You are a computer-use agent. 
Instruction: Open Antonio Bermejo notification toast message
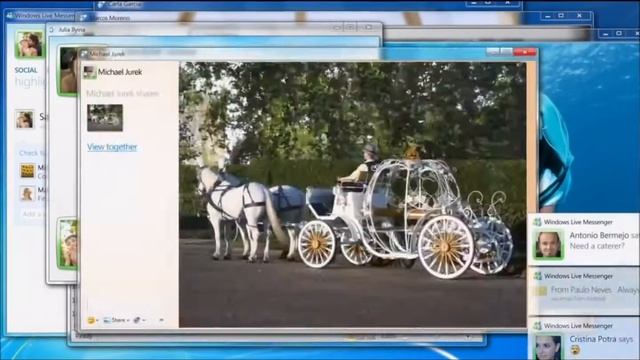click(584, 240)
